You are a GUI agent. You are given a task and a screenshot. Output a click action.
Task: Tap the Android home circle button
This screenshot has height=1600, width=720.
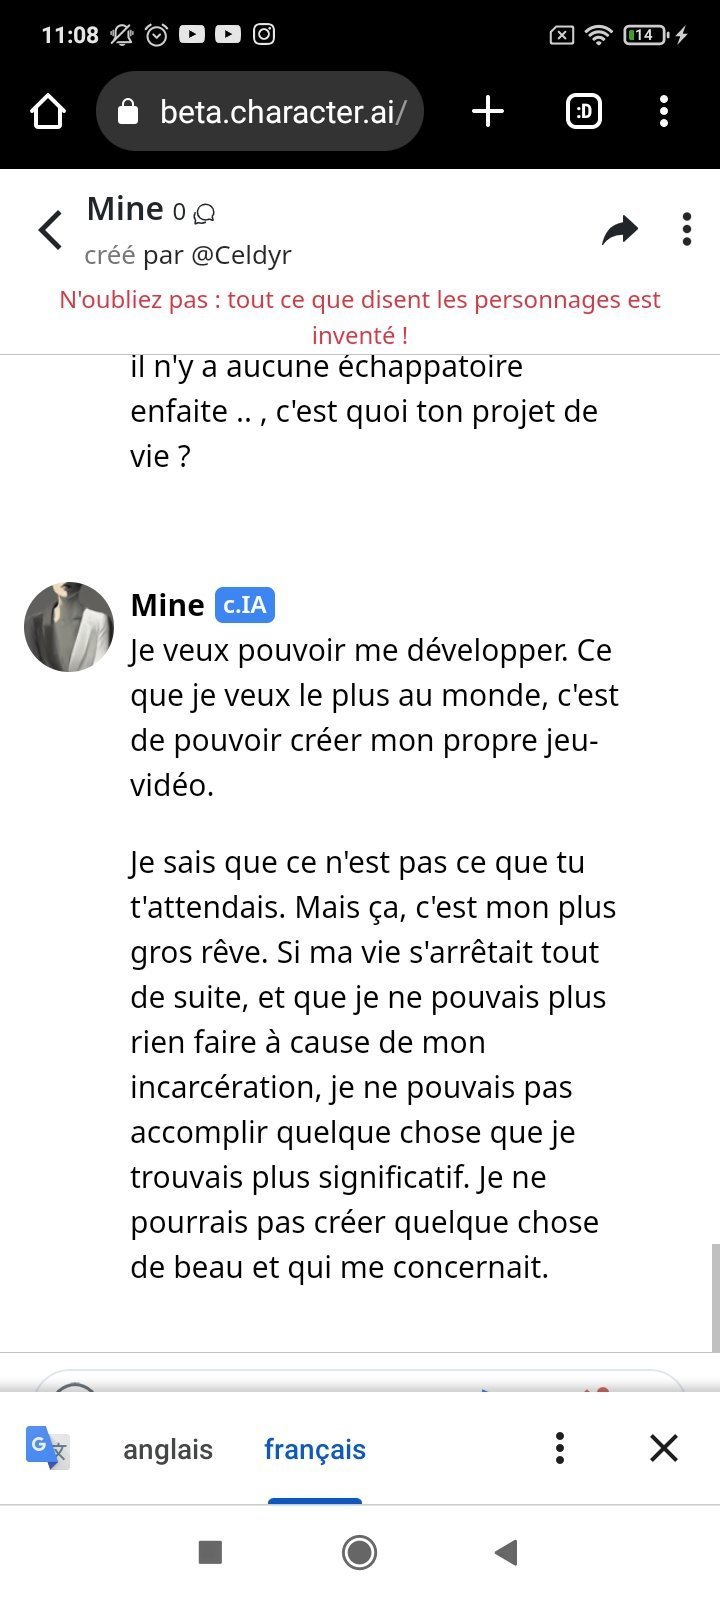pyautogui.click(x=359, y=1552)
